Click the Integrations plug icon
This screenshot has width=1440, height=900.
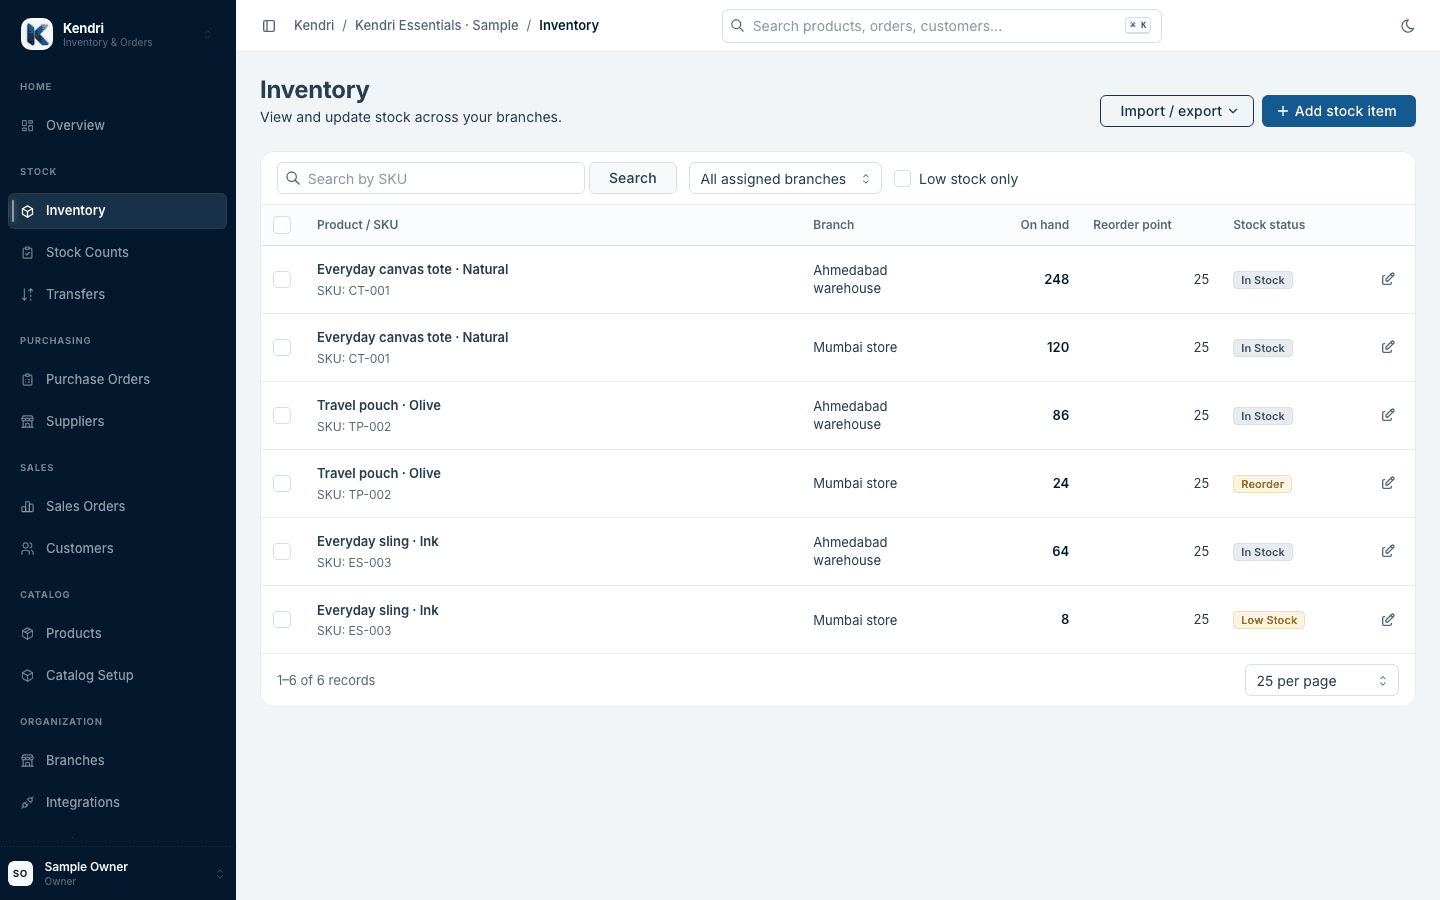tap(28, 803)
